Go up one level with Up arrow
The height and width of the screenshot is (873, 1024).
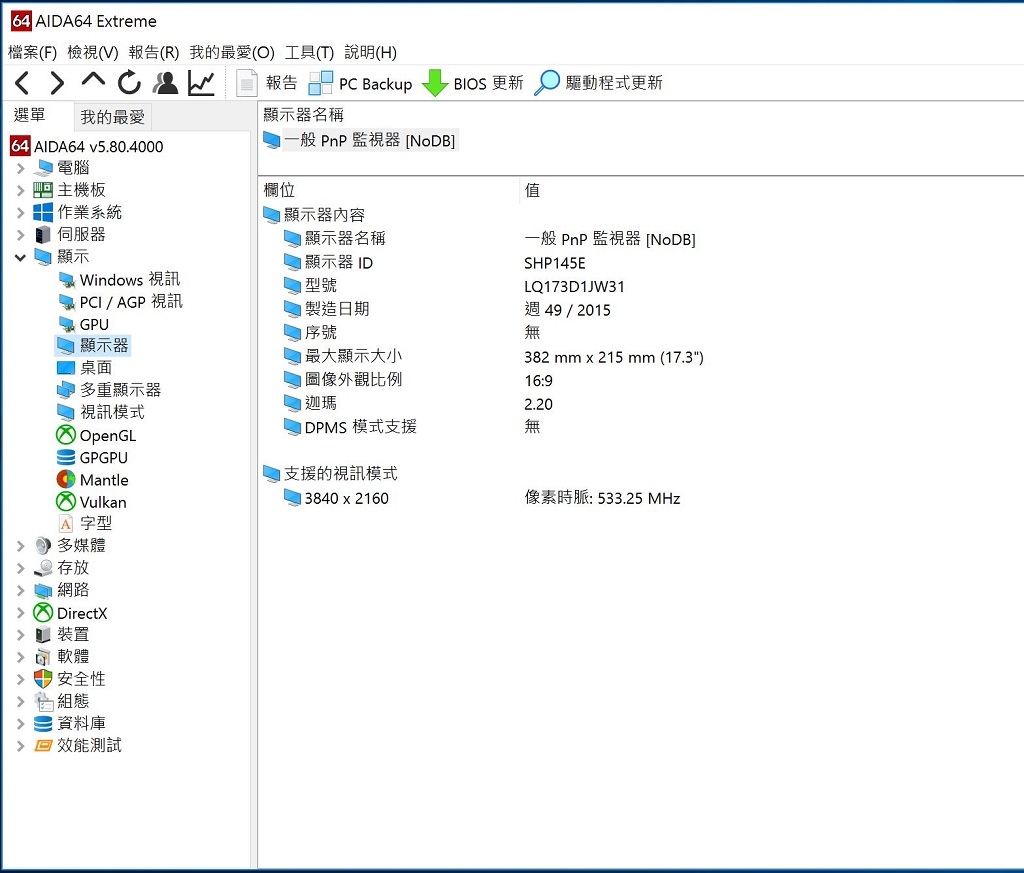tap(93, 81)
